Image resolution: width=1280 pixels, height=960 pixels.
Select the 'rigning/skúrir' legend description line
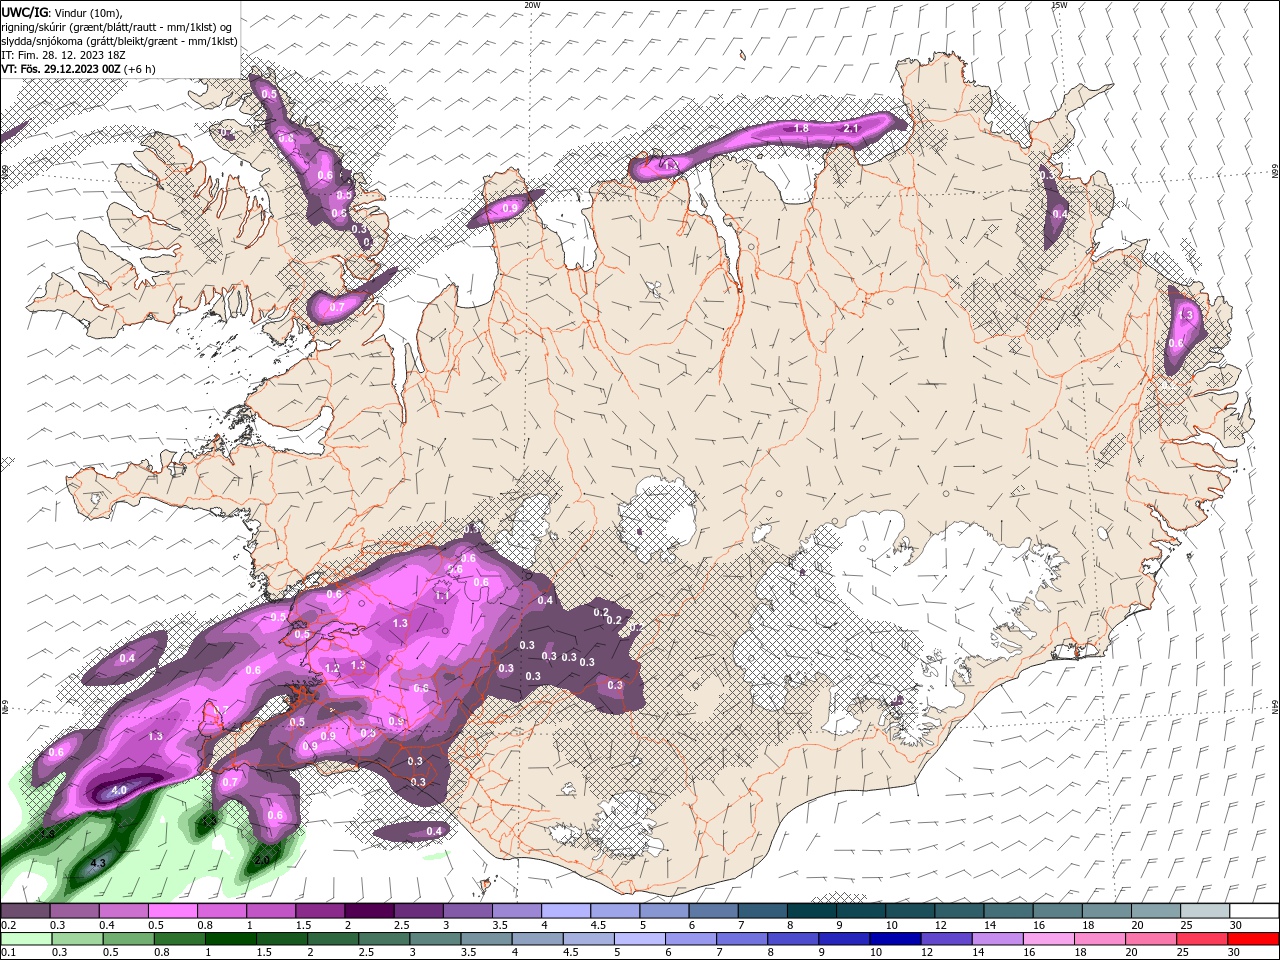point(117,27)
